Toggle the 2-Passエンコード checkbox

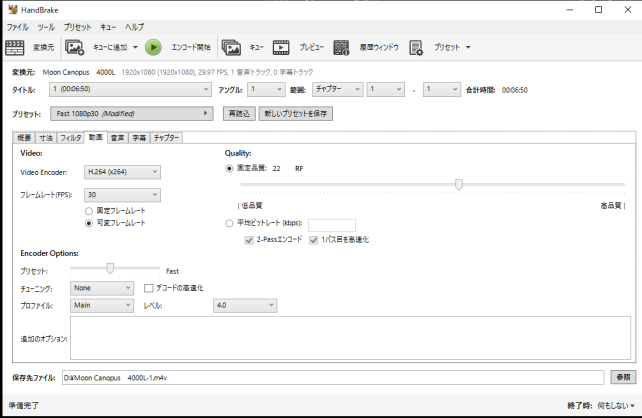(249, 240)
